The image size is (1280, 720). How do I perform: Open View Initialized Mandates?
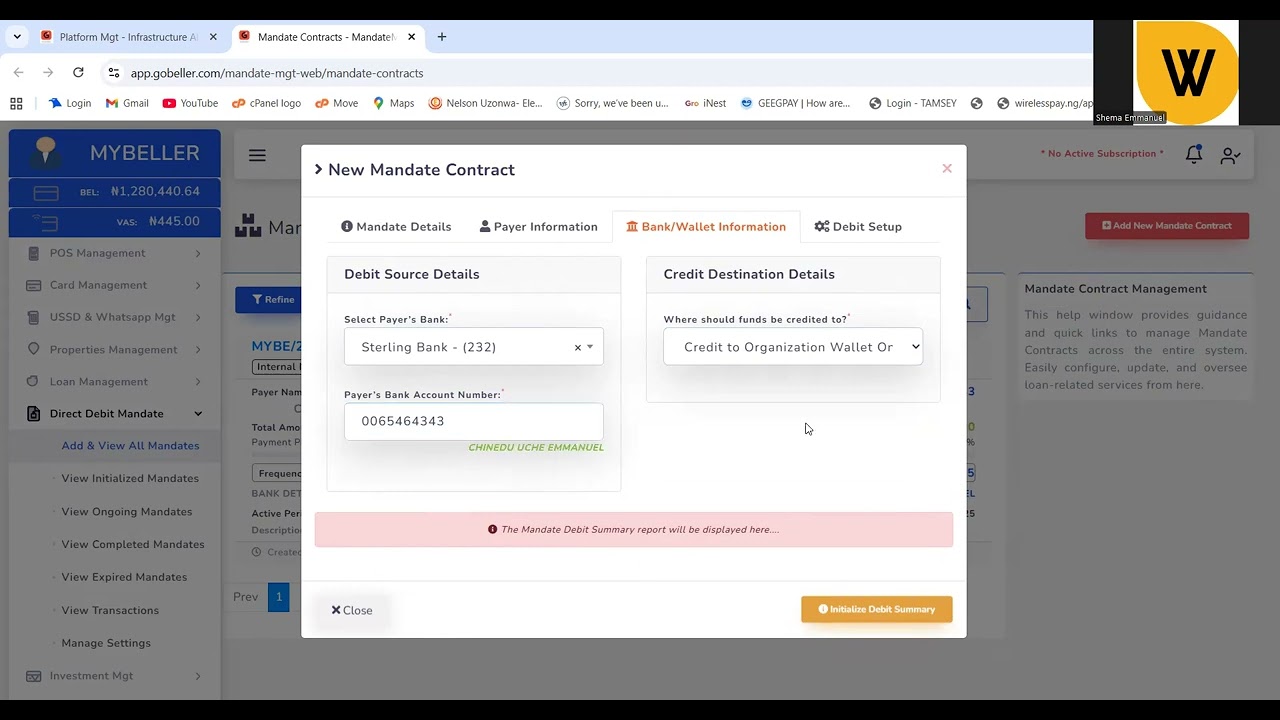(130, 478)
